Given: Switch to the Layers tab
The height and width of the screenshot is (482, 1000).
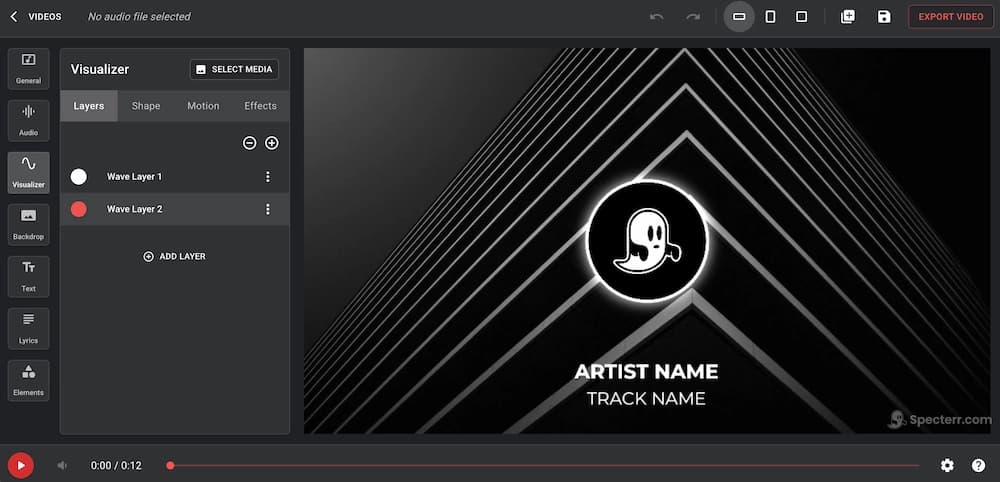Looking at the screenshot, I should click(x=89, y=106).
